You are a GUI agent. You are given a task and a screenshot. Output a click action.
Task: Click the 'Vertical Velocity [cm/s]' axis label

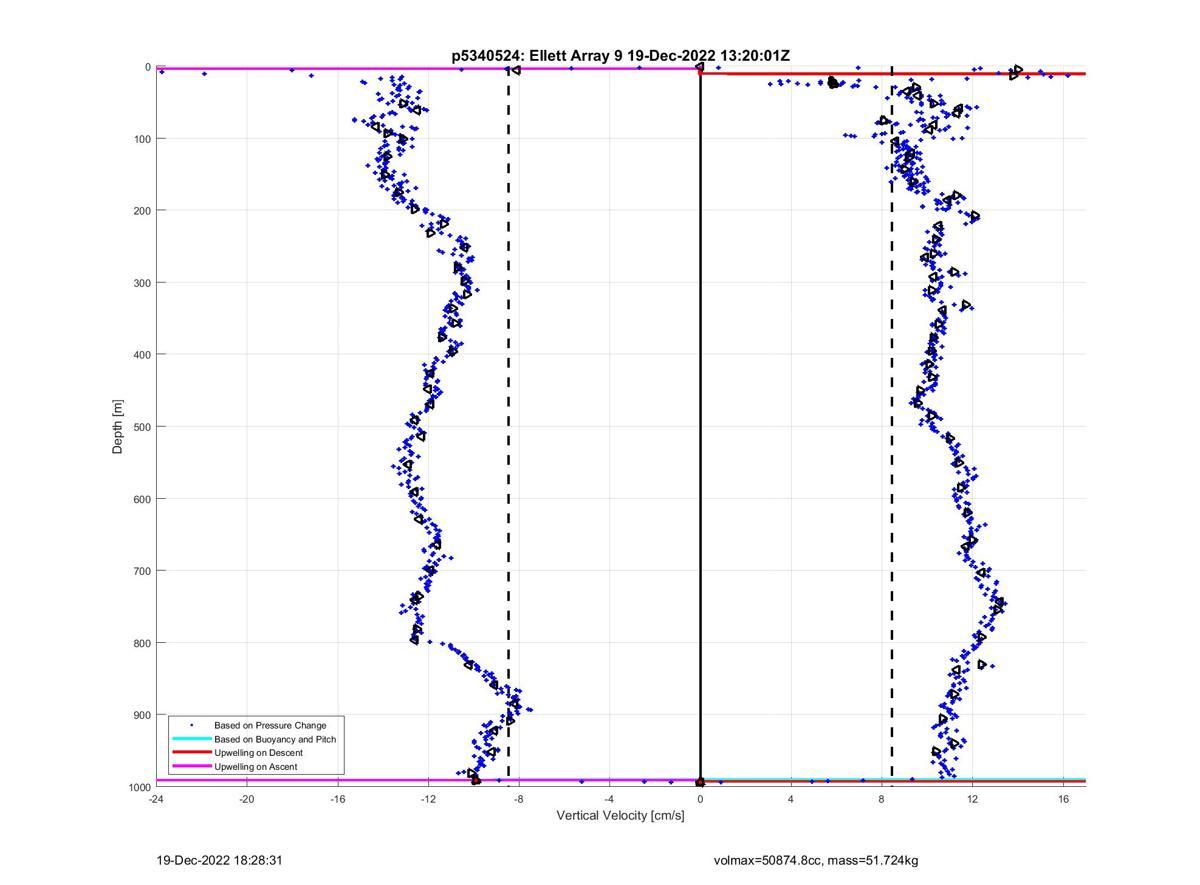(x=621, y=816)
